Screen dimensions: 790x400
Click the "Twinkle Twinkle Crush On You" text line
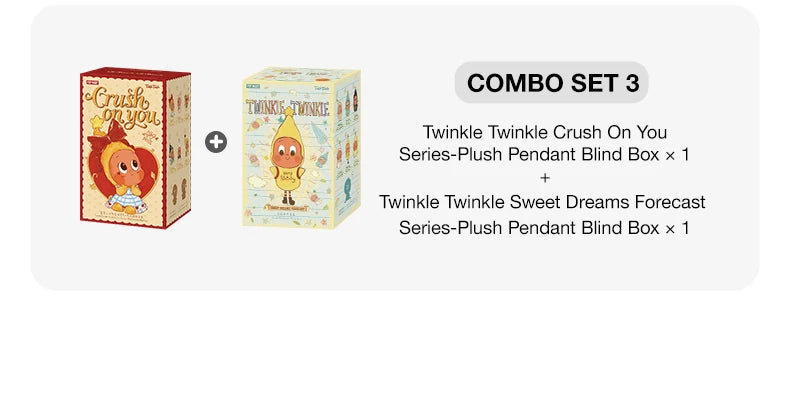pyautogui.click(x=544, y=132)
